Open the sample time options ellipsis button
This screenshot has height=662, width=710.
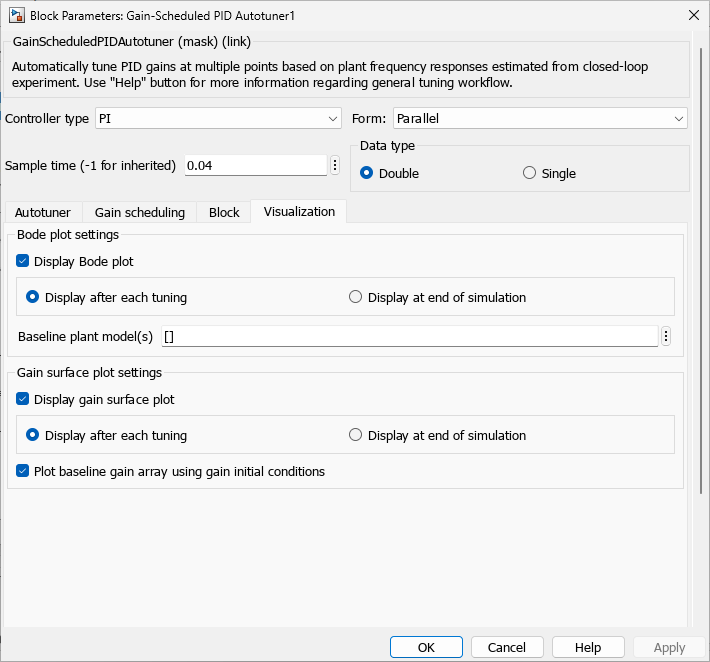point(335,165)
